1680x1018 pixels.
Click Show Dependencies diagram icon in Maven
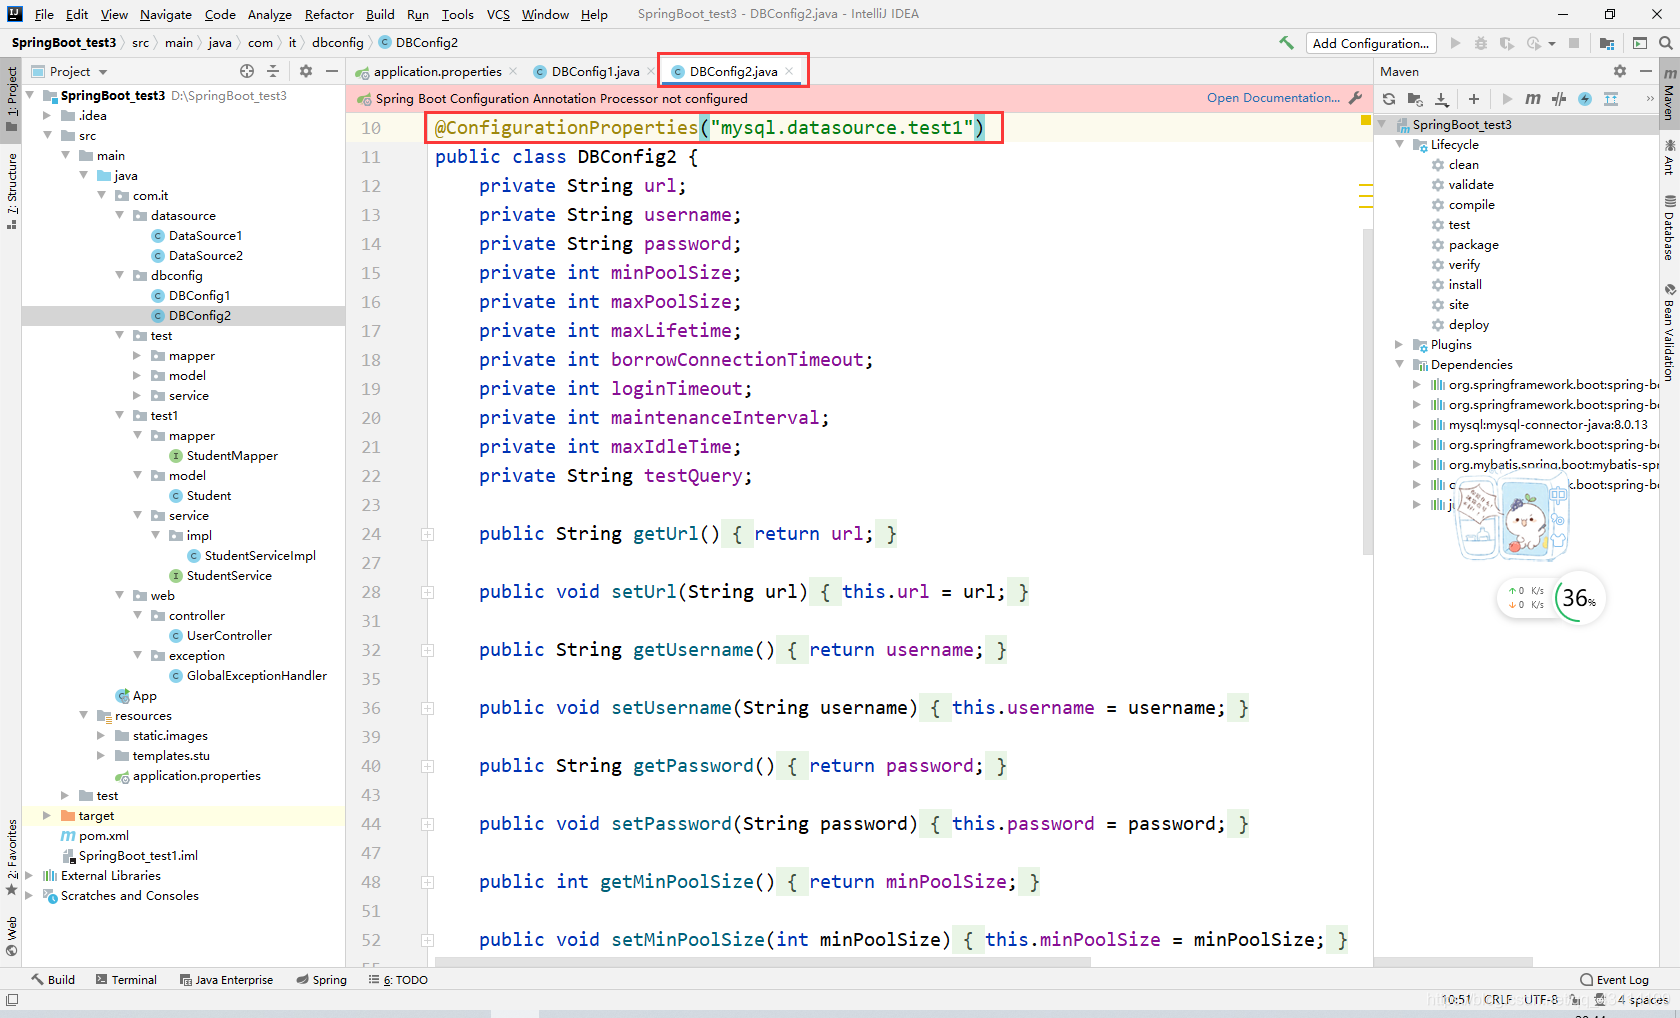point(1611,99)
